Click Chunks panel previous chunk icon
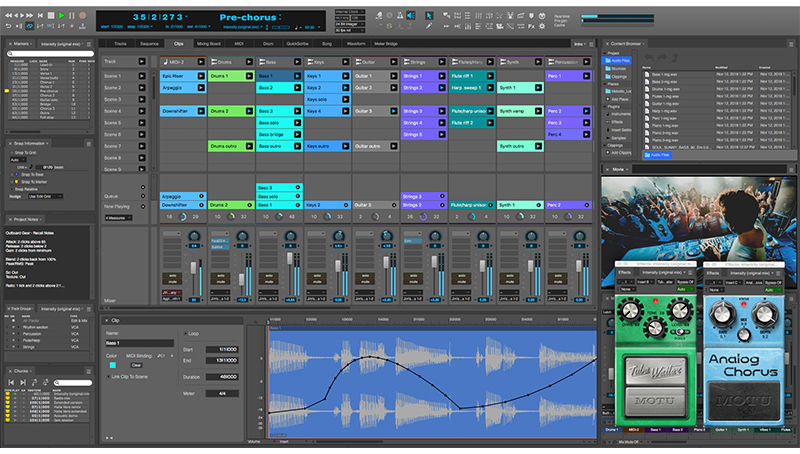 (x=11, y=382)
